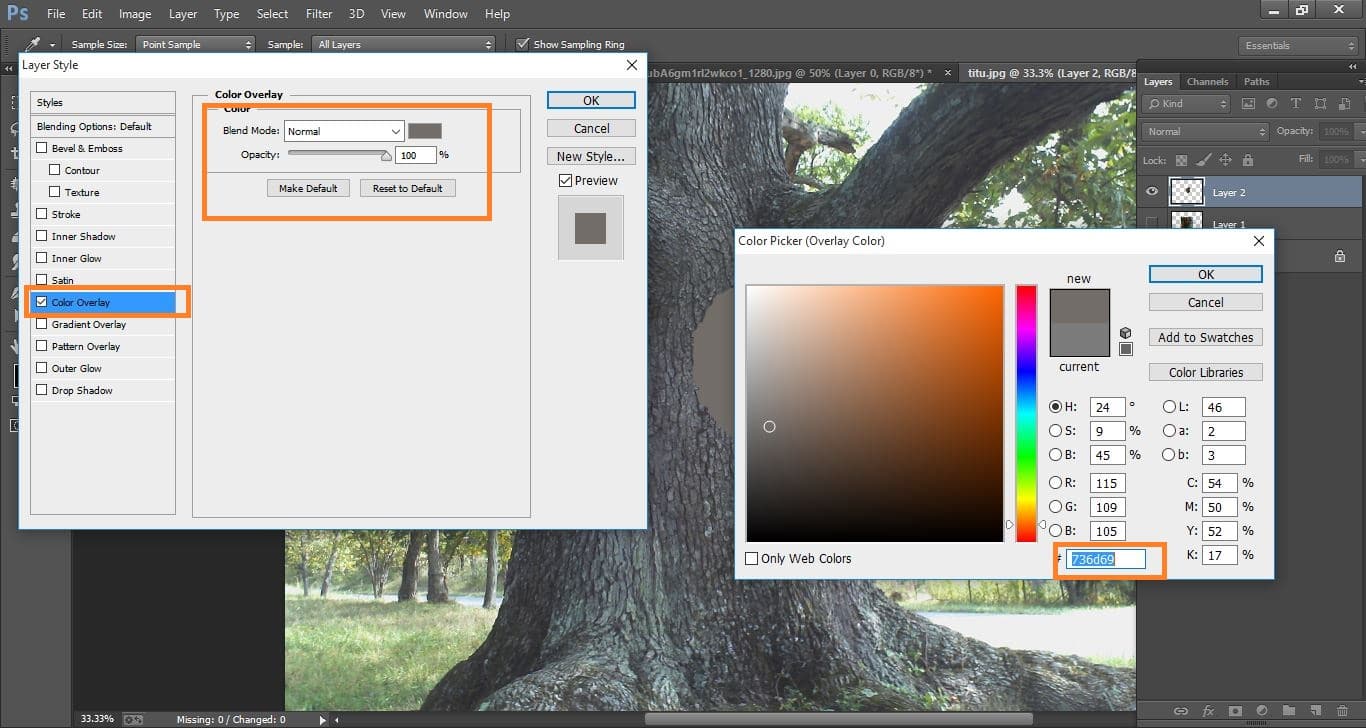Click the Create new layer icon
This screenshot has height=728, width=1366.
point(1317,711)
